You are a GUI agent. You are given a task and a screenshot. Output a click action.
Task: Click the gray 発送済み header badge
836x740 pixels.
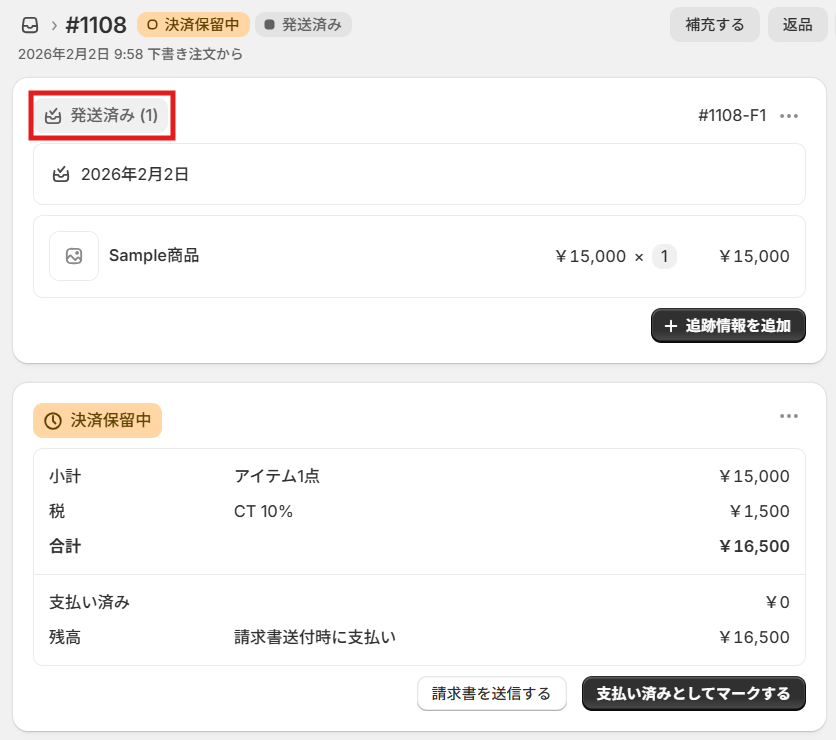[303, 25]
